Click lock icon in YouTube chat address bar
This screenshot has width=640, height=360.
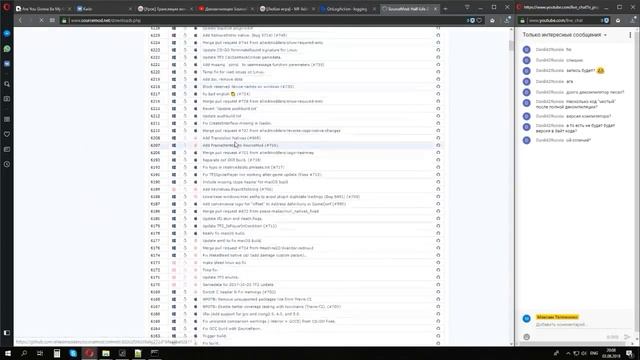(522, 20)
